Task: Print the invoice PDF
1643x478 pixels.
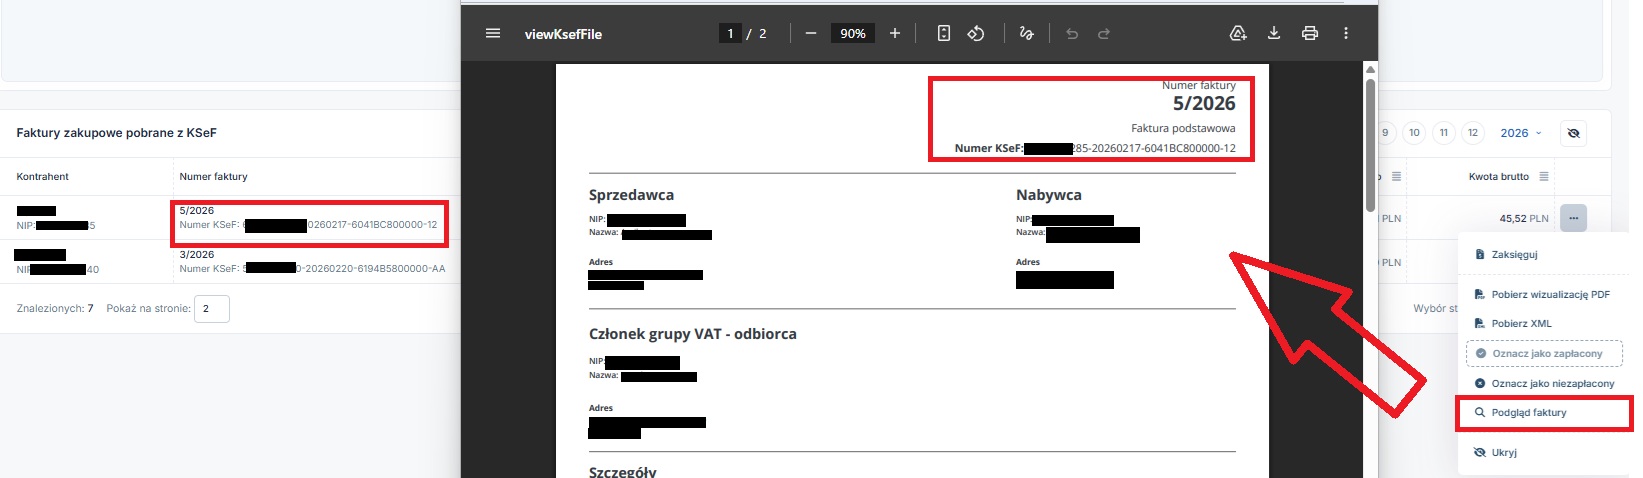Action: point(1310,33)
